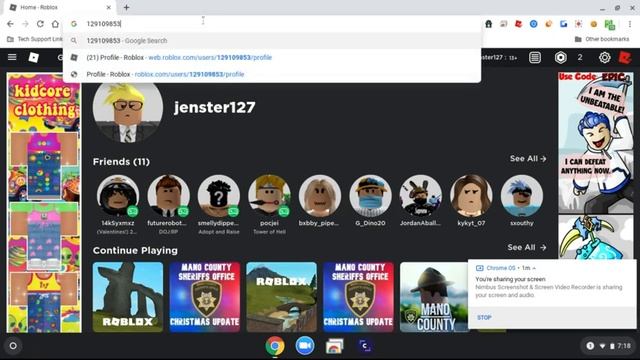
Task: Choose roblox.com profile suggestion
Action: click(272, 74)
